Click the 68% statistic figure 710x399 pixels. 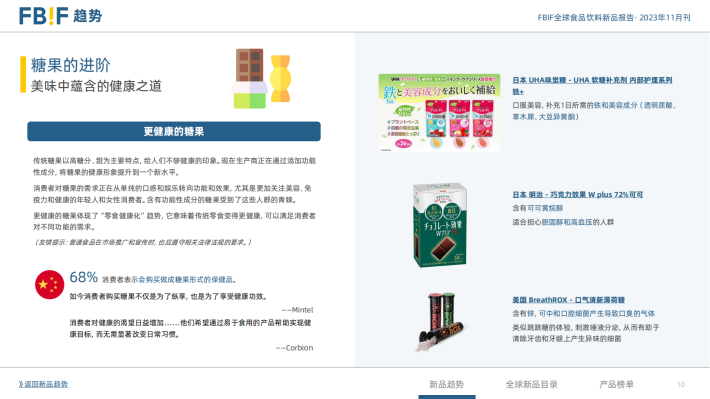[x=84, y=277]
